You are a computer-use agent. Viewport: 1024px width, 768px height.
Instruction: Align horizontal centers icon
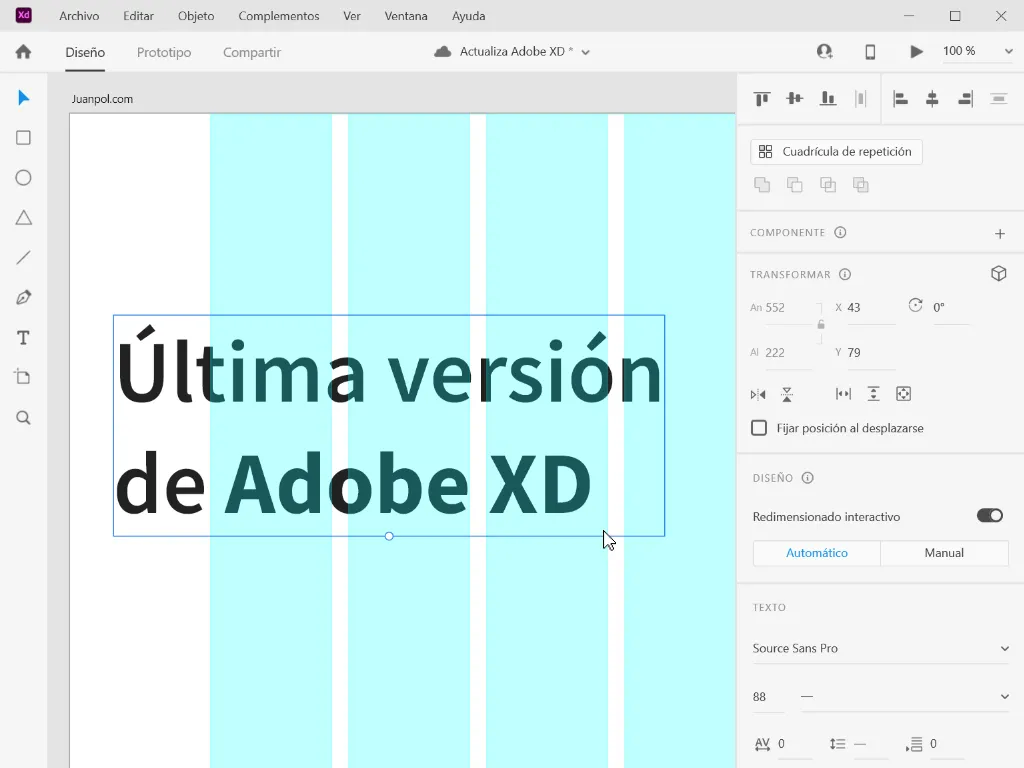933,99
